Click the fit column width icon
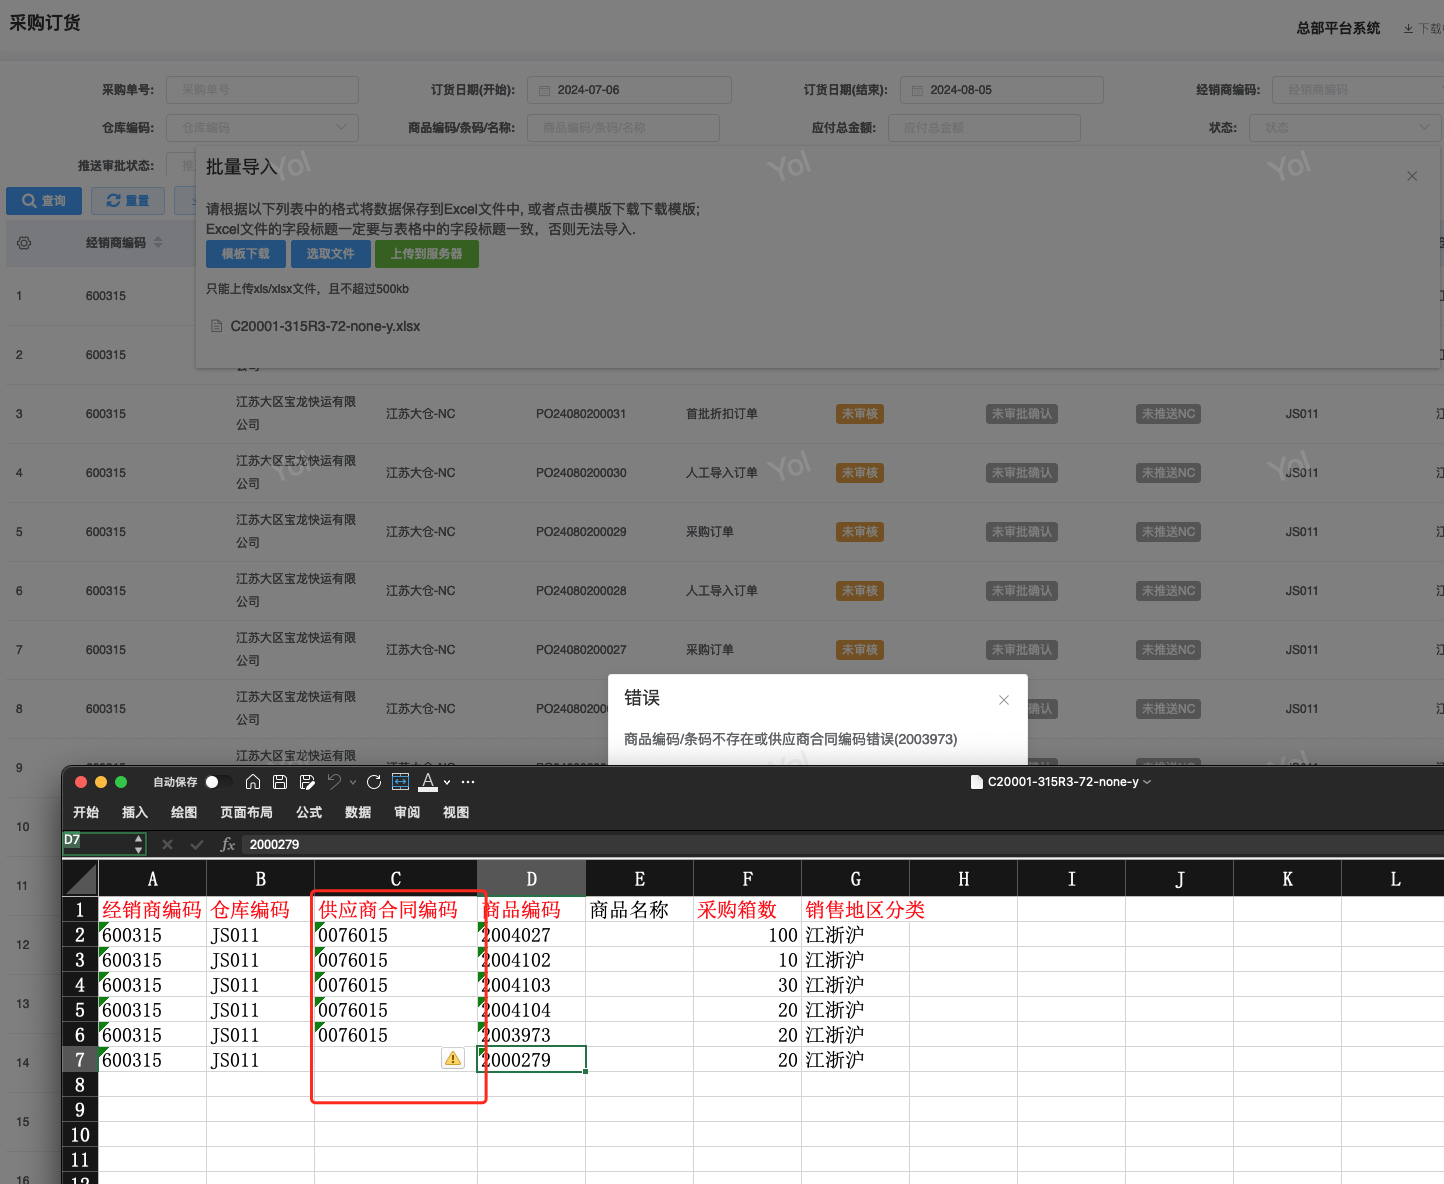 tap(401, 782)
